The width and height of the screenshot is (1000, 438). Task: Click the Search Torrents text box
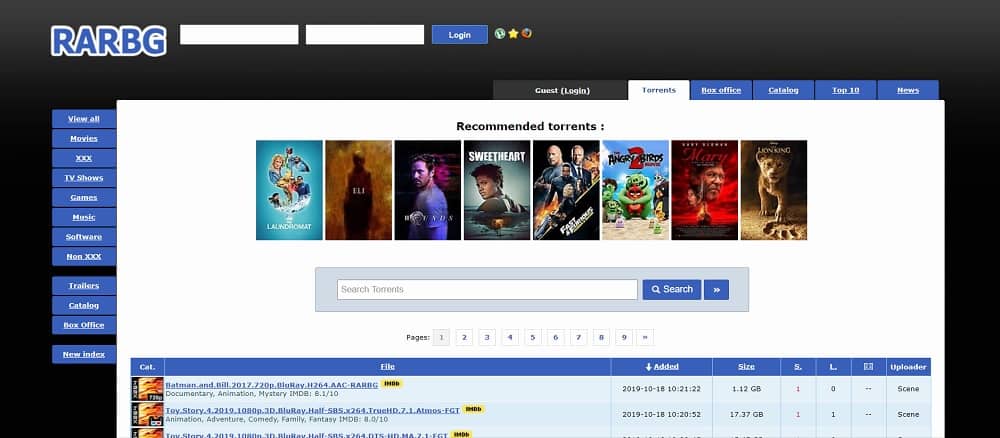(x=487, y=289)
